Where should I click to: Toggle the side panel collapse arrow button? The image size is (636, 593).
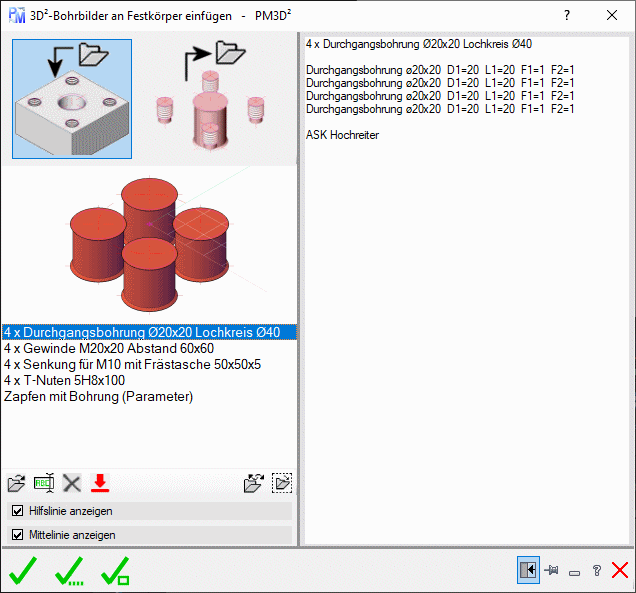coord(528,571)
